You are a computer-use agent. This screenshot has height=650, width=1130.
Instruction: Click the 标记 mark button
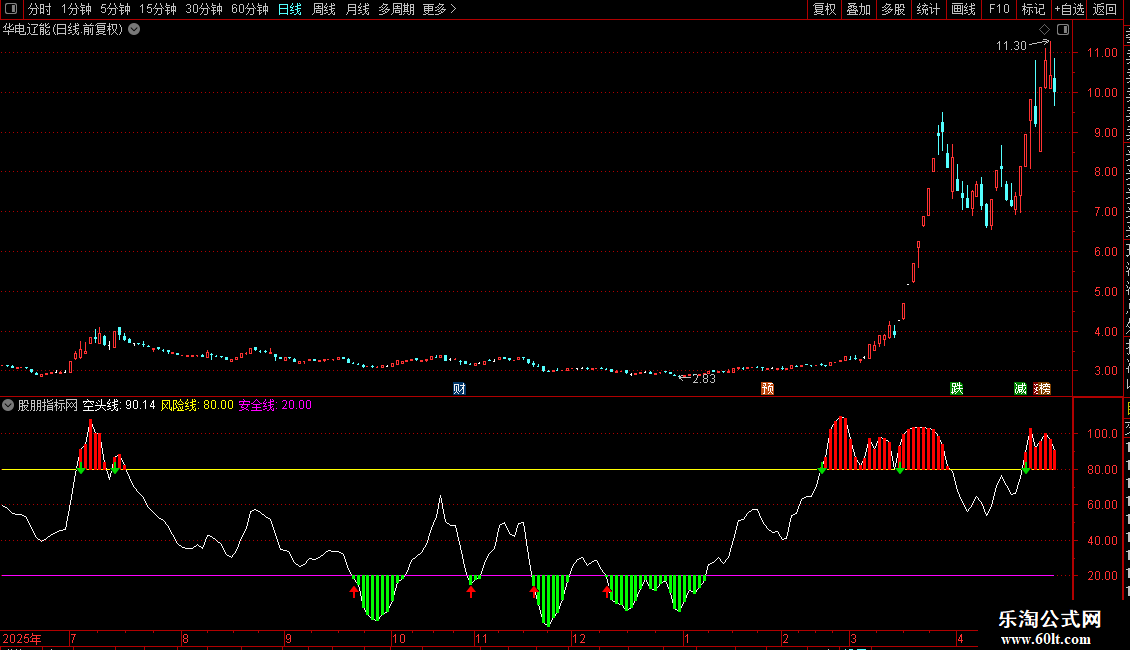click(1033, 9)
